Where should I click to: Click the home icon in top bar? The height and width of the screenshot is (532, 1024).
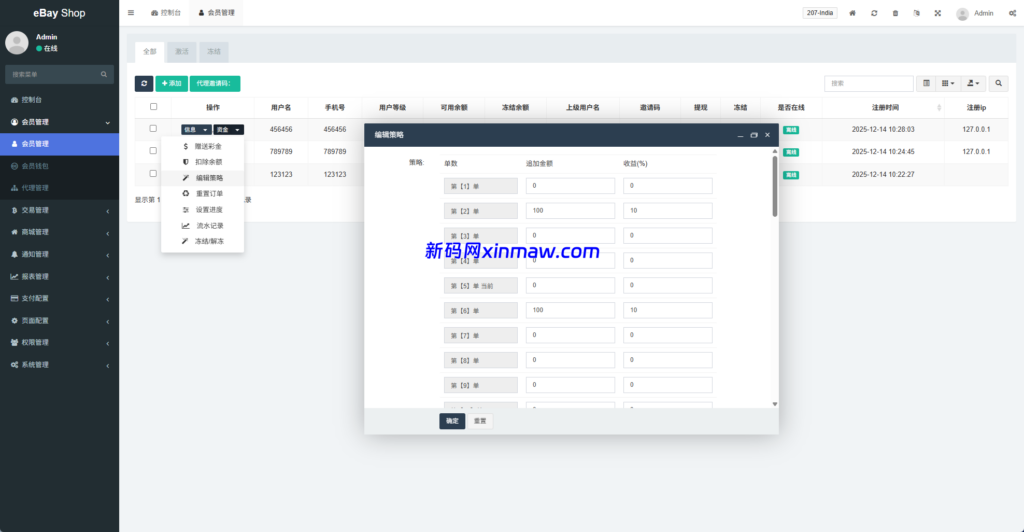tap(852, 13)
